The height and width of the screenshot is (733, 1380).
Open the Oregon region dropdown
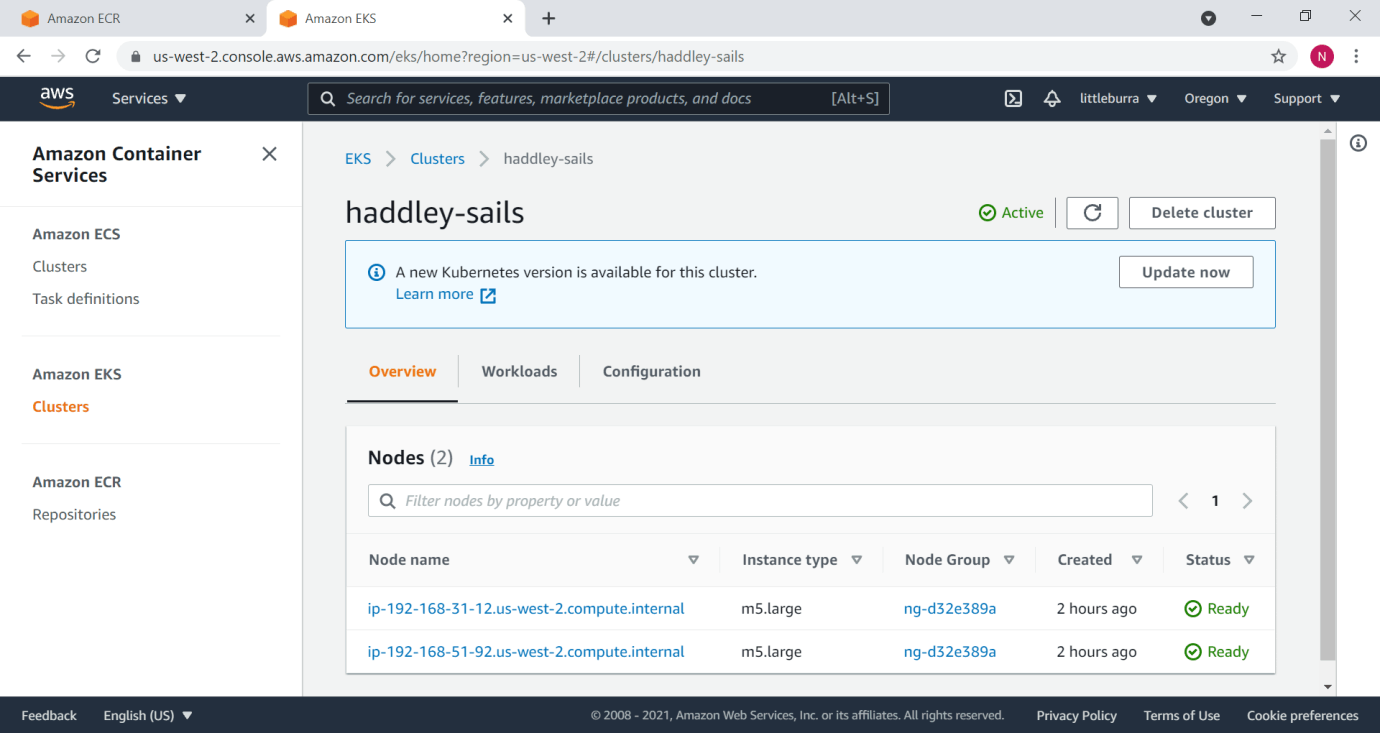pos(1215,98)
